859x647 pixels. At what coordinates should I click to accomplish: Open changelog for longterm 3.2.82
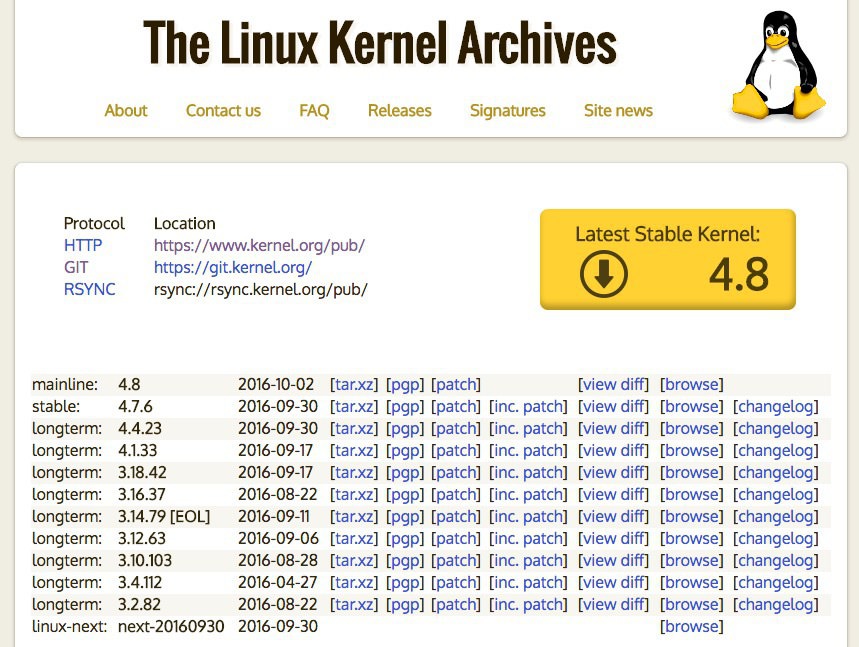pyautogui.click(x=776, y=604)
